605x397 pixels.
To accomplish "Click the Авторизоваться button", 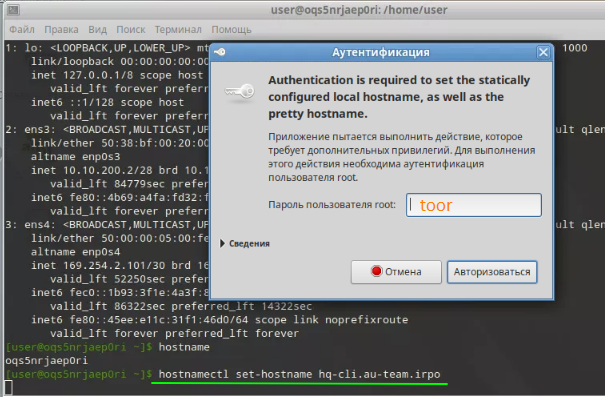I will [492, 272].
